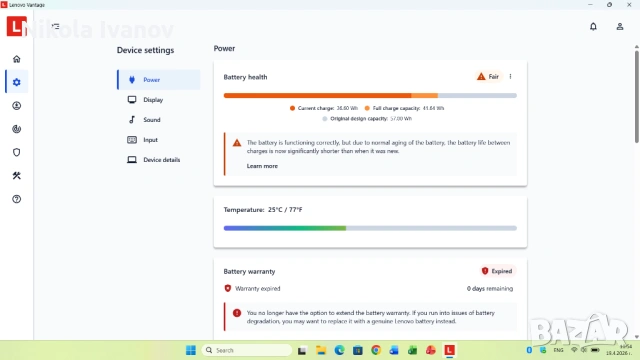This screenshot has width=640, height=360.
Task: Open Microsoft Edge from taskbar
Action: click(339, 350)
